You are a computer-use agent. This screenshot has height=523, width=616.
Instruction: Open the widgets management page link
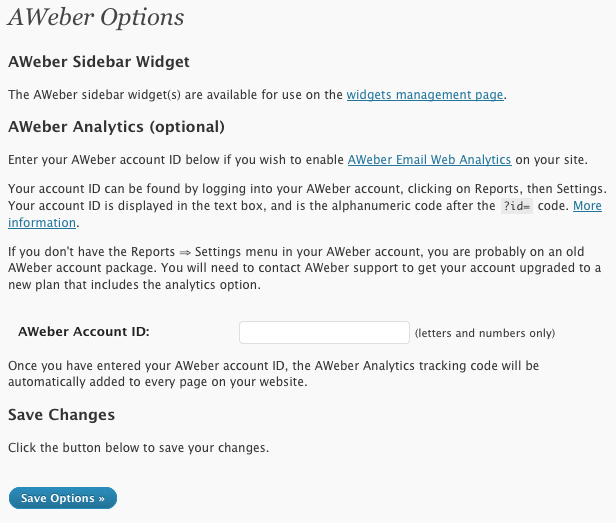[x=425, y=95]
